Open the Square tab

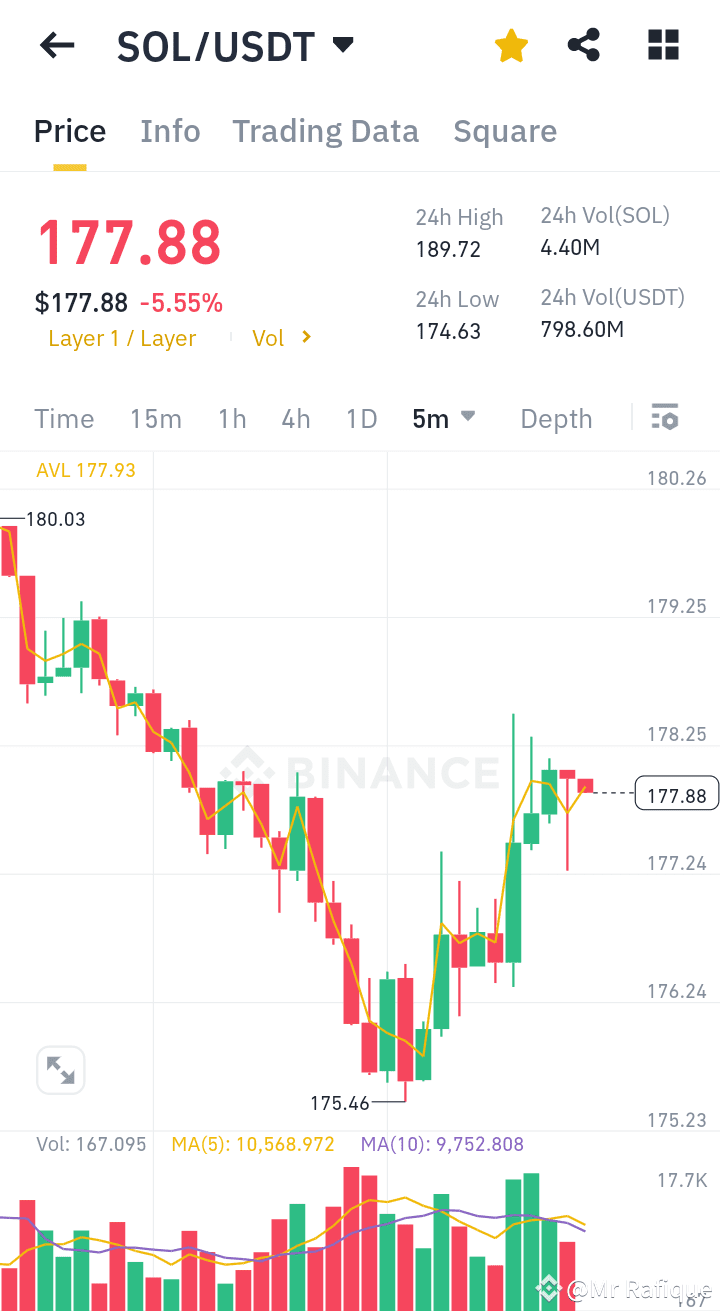505,131
